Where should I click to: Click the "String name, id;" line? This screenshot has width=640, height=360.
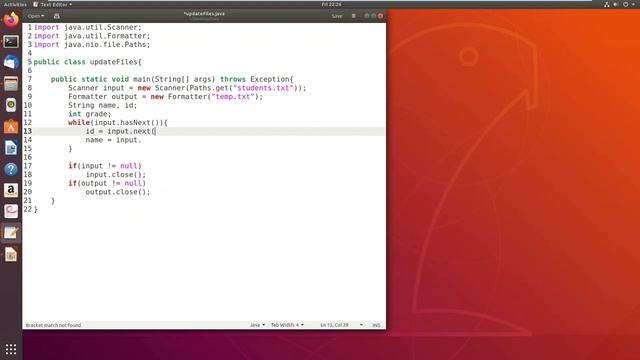point(102,105)
